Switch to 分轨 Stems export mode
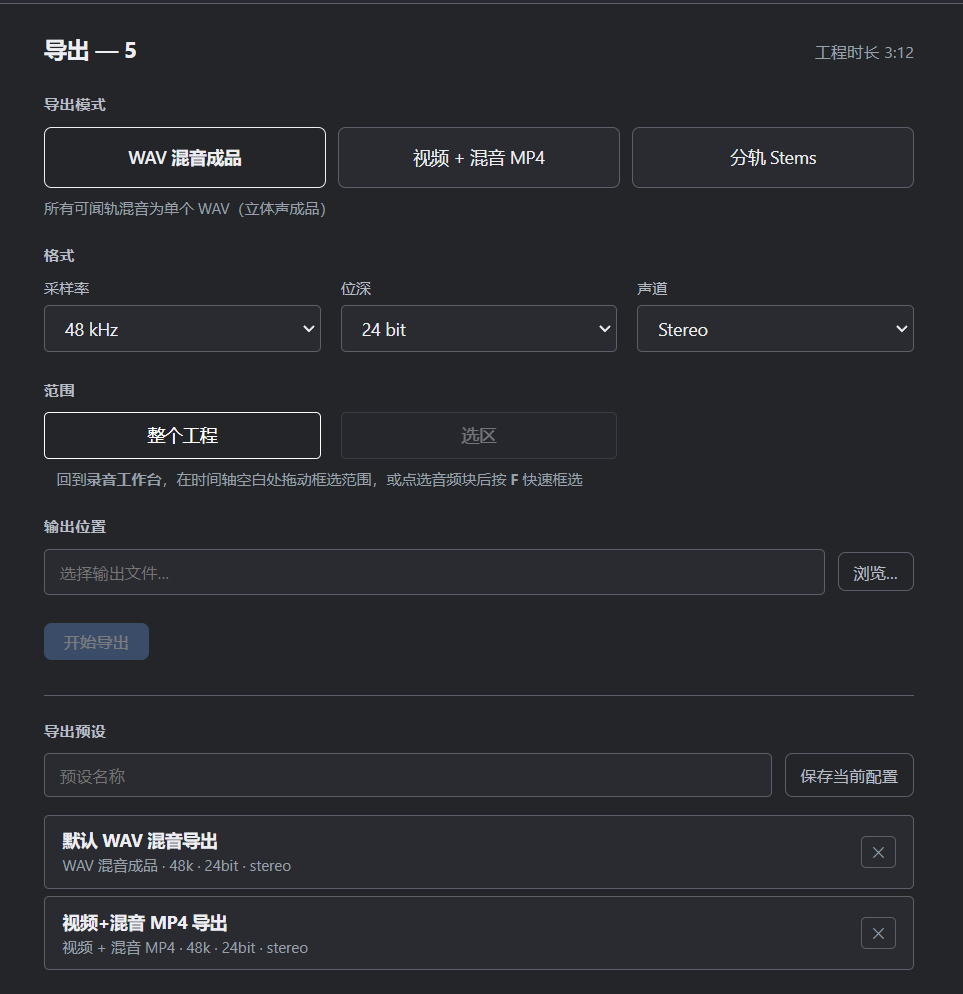Screen dimensions: 963x994 click(x=773, y=157)
